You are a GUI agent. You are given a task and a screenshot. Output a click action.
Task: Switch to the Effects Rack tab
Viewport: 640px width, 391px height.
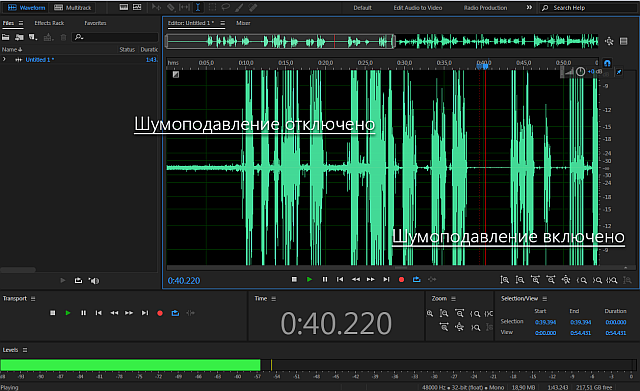[49, 23]
